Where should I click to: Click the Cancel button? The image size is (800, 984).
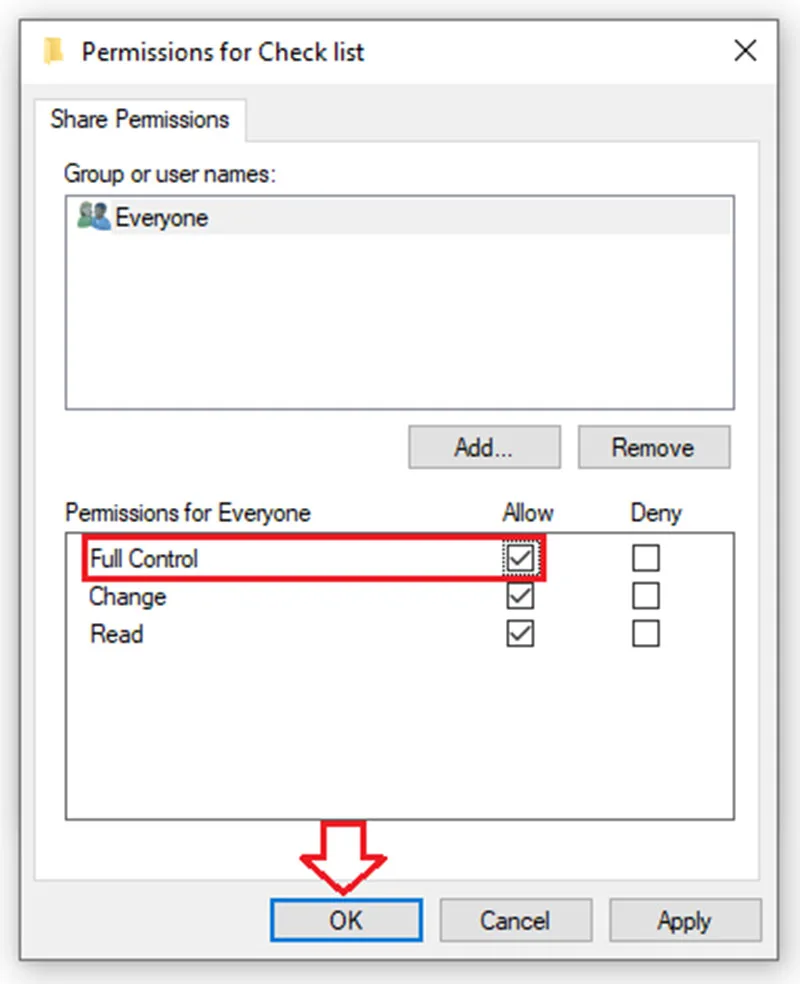tap(515, 921)
